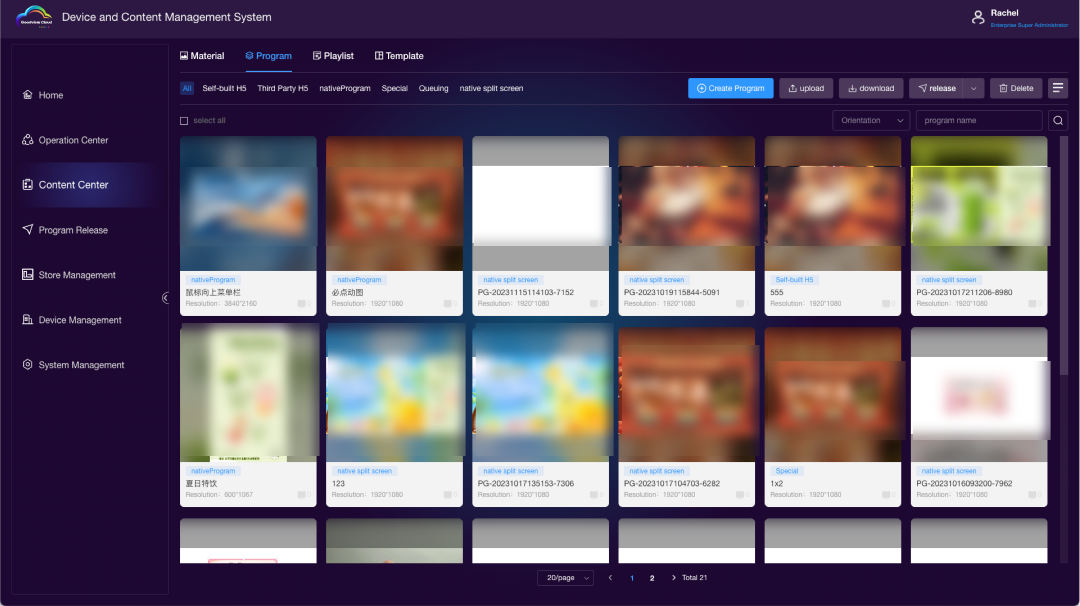Screen dimensions: 1080x606
Task: Click the Resolution 3840*2160 text
Action: tap(221, 304)
